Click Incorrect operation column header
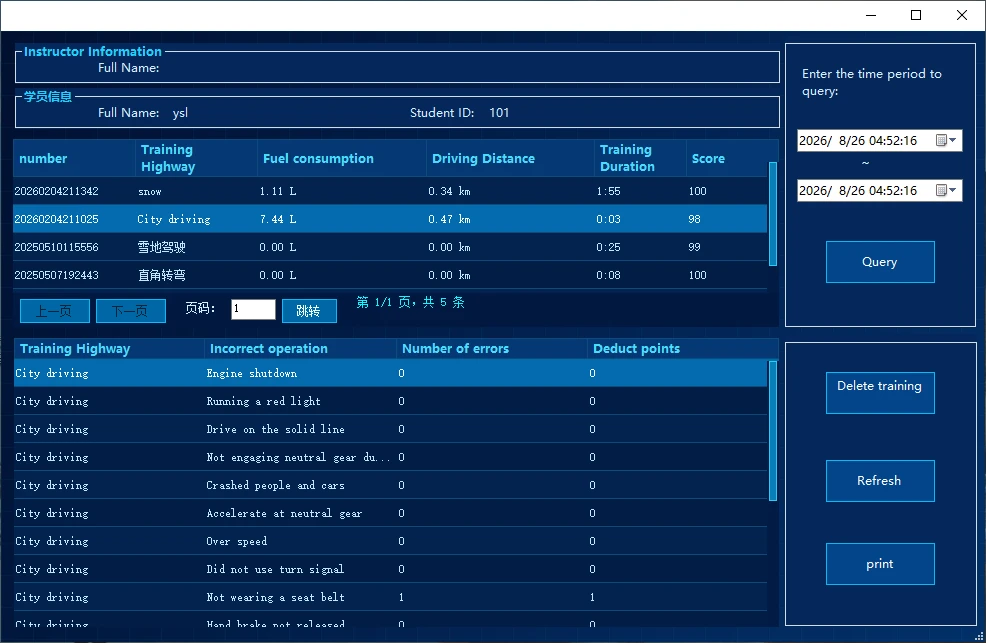 tap(300, 349)
